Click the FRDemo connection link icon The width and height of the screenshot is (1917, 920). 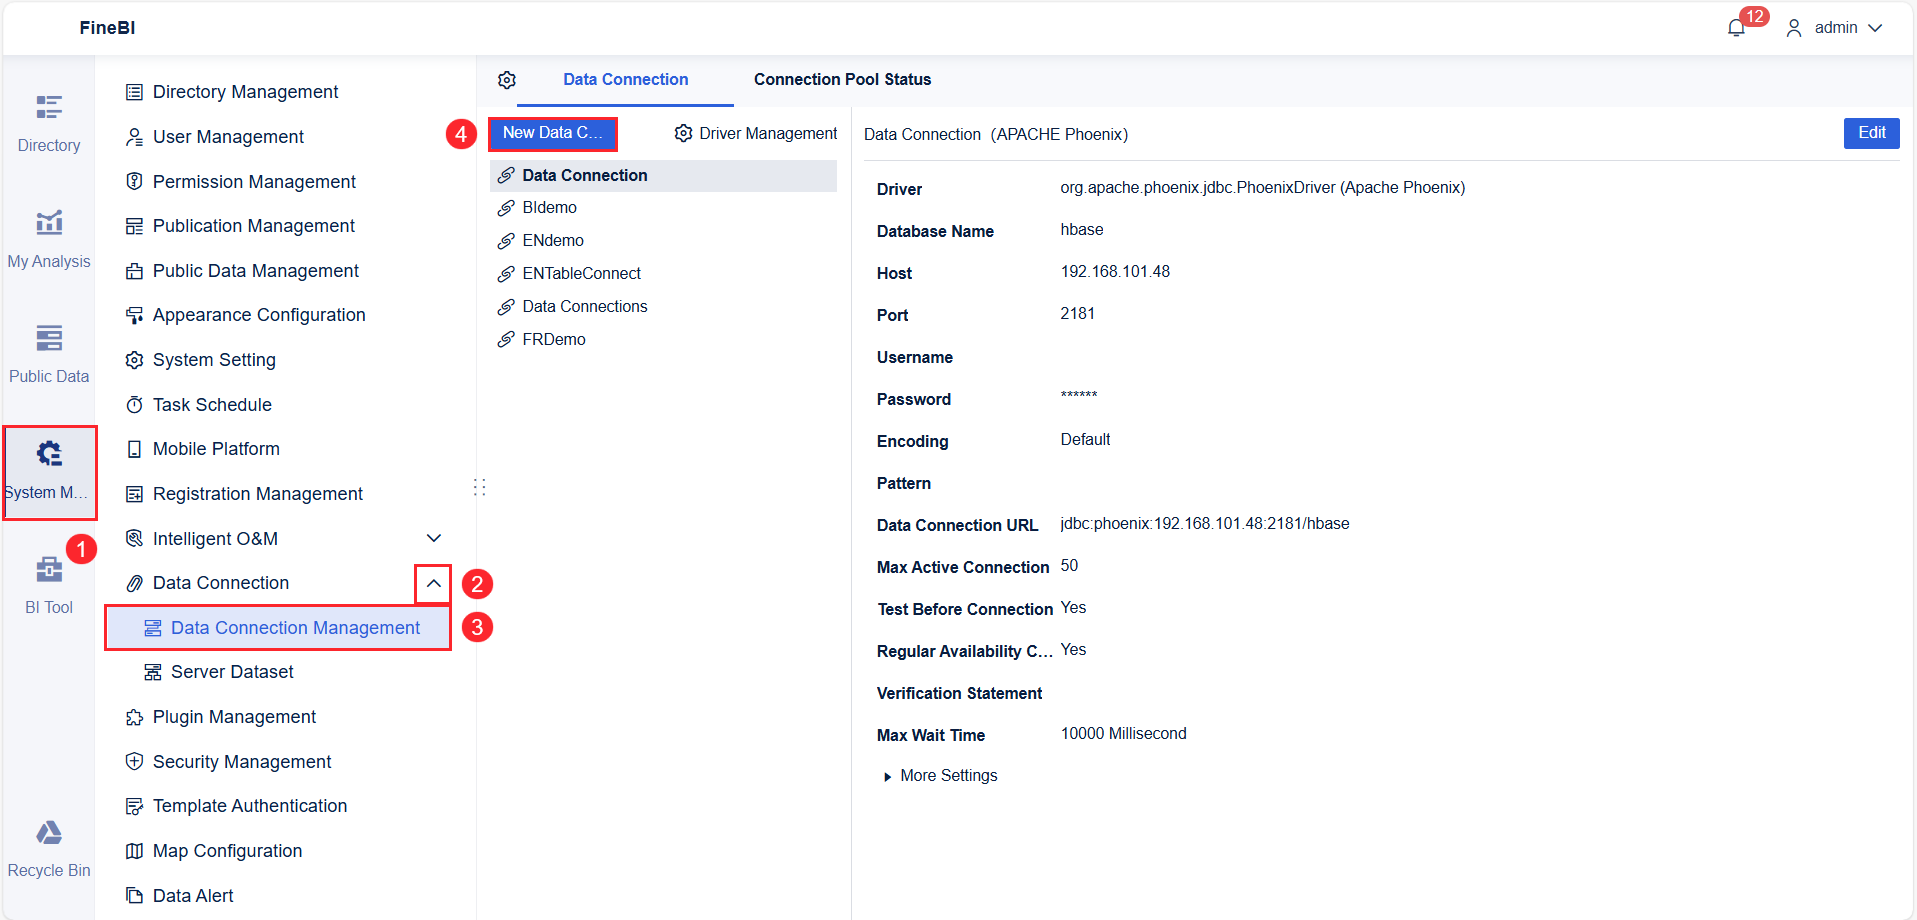click(x=506, y=340)
